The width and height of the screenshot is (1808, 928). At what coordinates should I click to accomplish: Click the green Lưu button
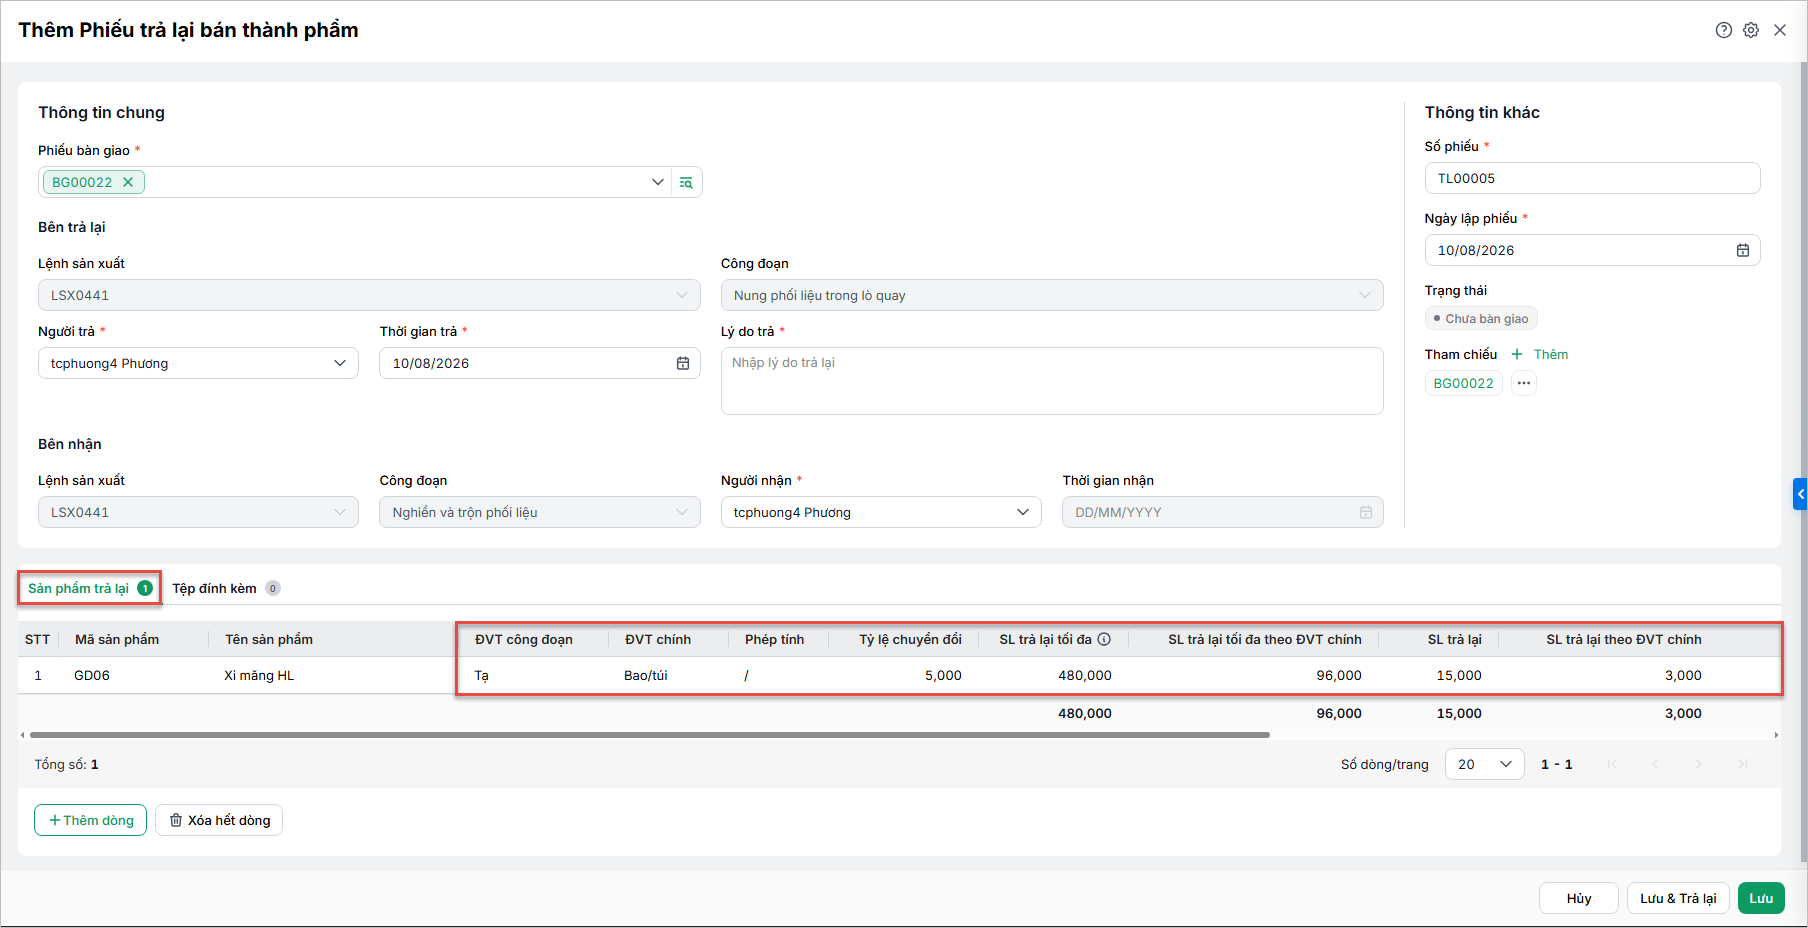click(x=1761, y=898)
